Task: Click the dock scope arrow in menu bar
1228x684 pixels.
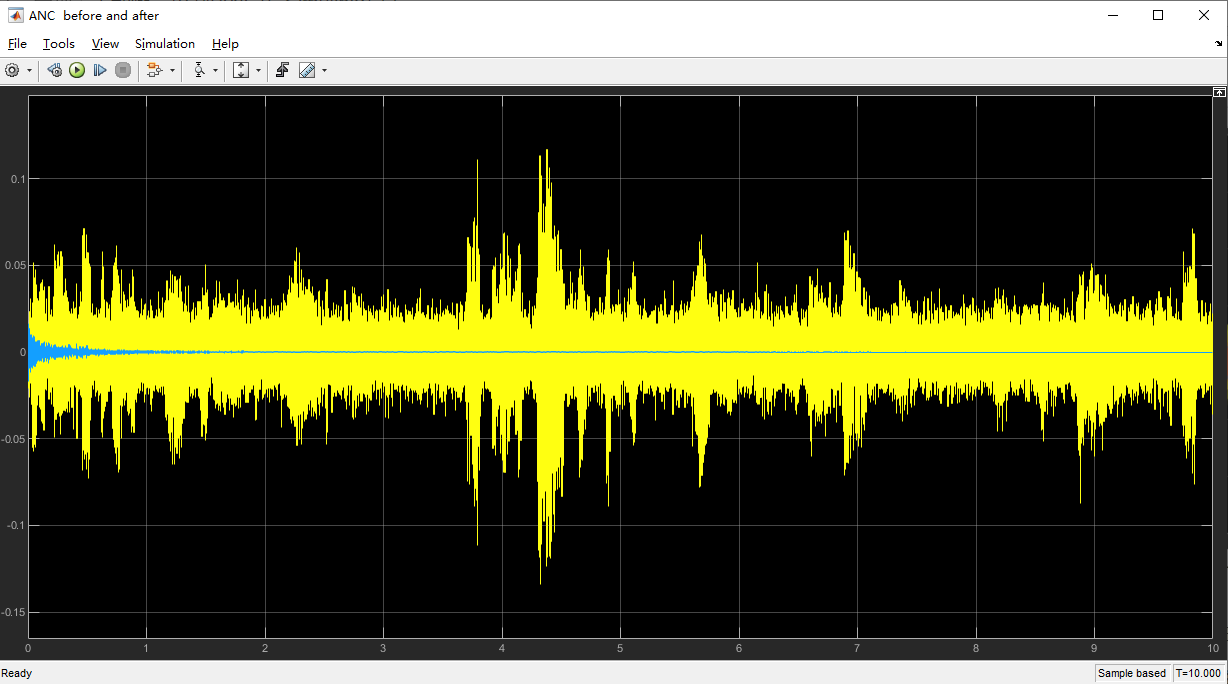Action: coord(1219,44)
